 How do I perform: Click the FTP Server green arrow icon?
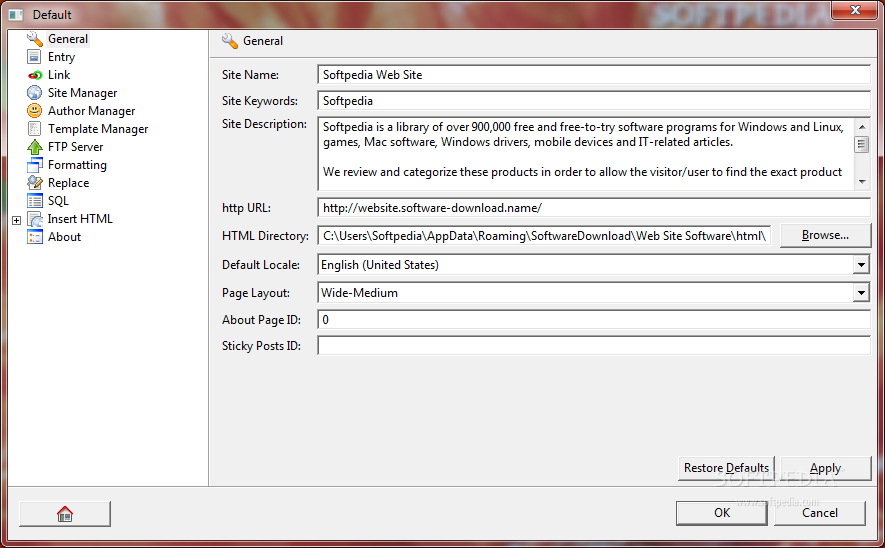(34, 147)
